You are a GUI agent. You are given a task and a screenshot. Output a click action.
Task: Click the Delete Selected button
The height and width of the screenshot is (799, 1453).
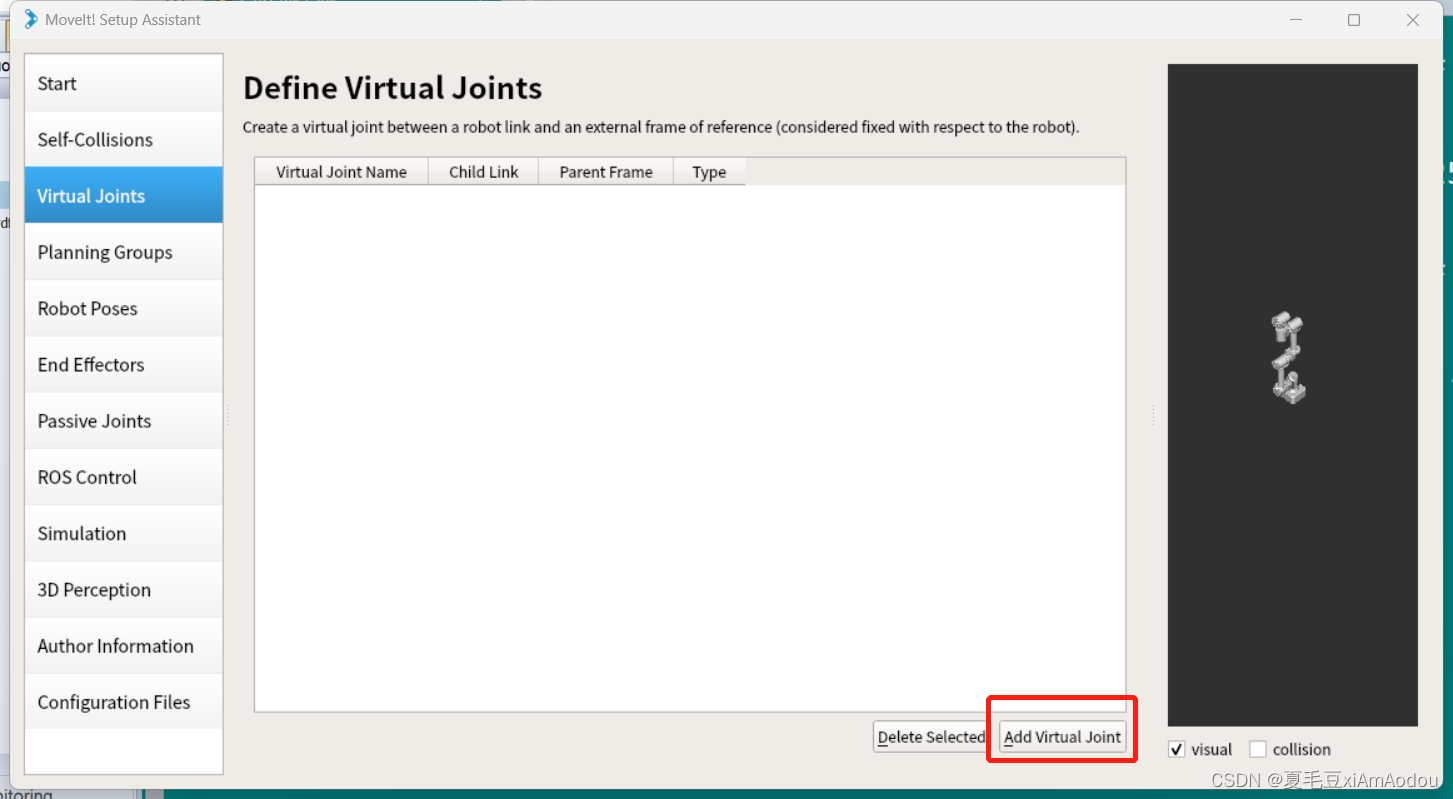pyautogui.click(x=930, y=737)
